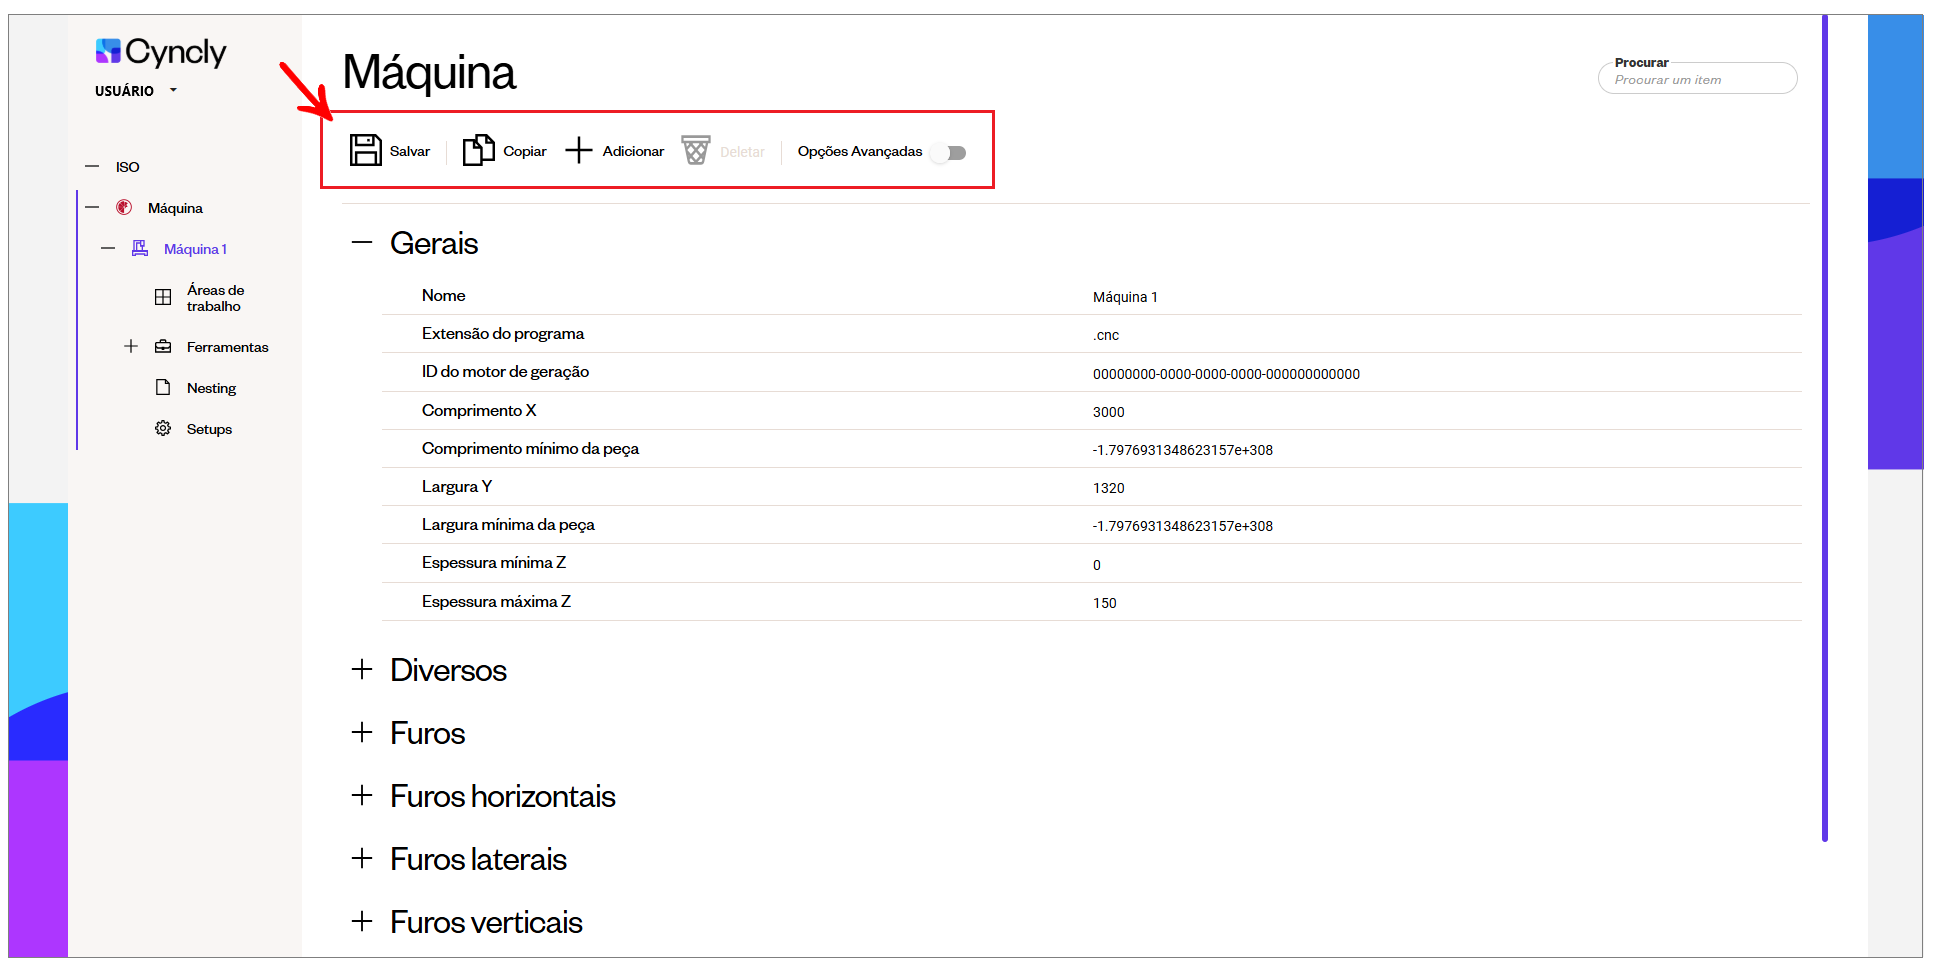Click the Copiar button label
The height and width of the screenshot is (968, 1933).
coord(525,151)
